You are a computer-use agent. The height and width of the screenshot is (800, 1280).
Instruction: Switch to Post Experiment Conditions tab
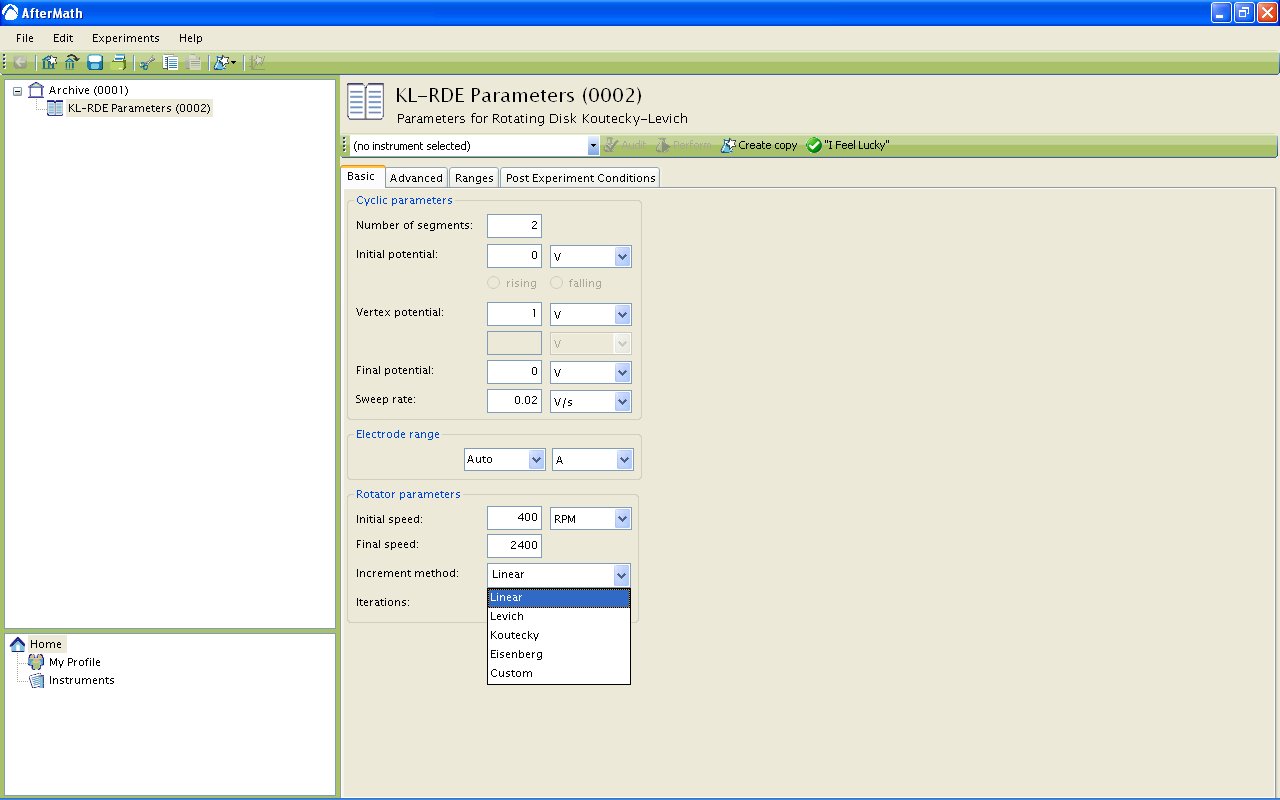click(580, 178)
